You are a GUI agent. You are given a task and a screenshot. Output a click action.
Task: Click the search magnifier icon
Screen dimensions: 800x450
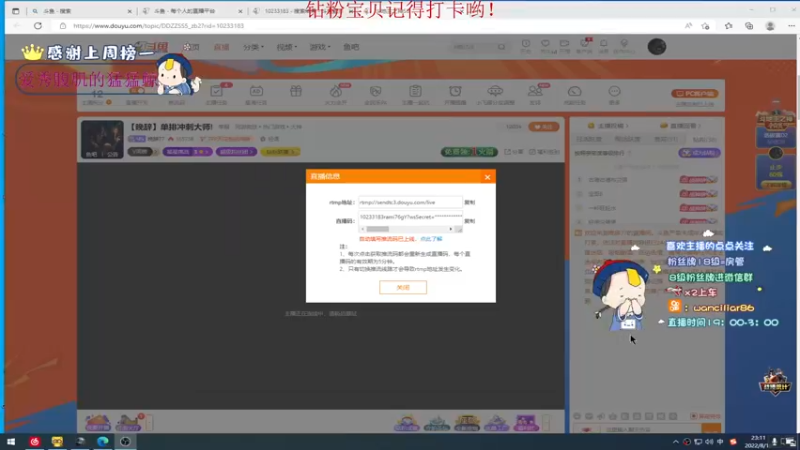point(502,47)
